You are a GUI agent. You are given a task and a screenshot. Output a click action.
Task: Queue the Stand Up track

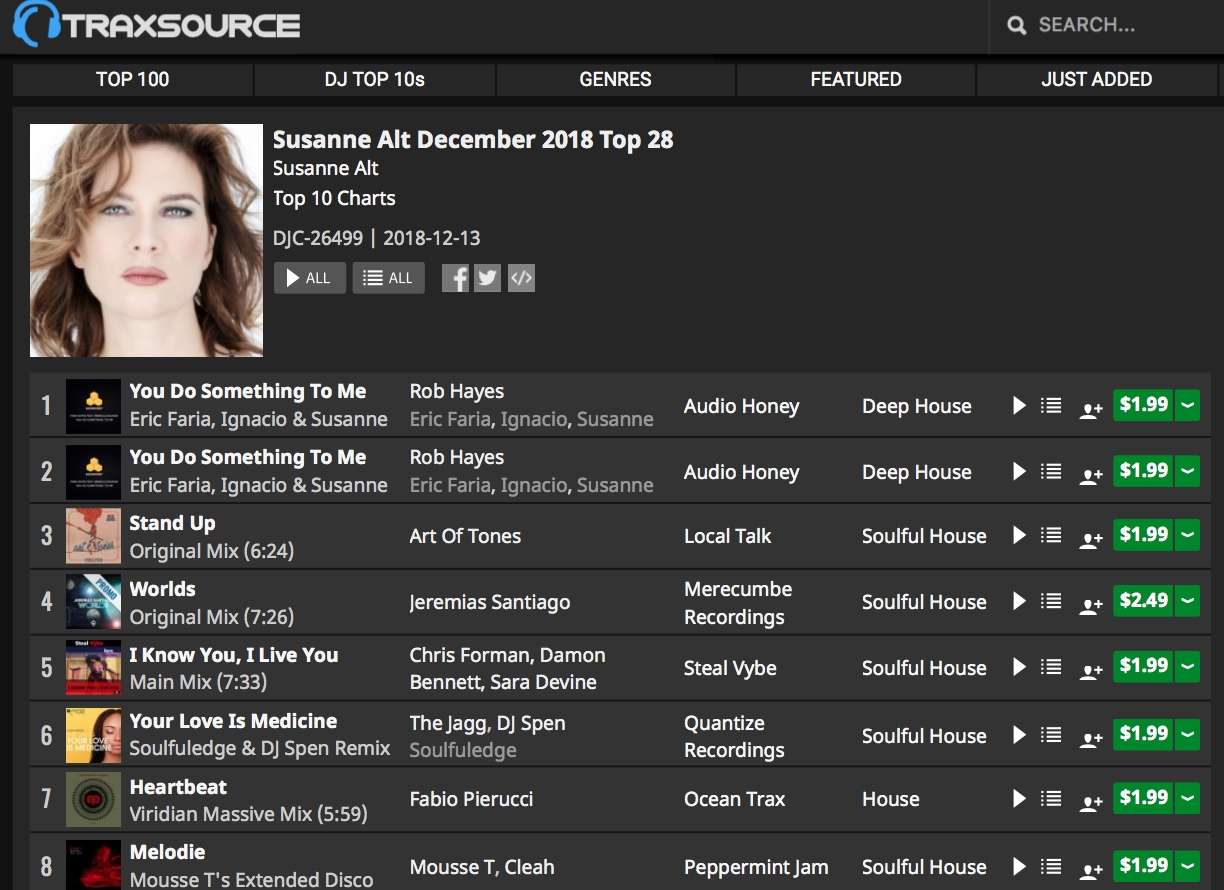(1051, 535)
